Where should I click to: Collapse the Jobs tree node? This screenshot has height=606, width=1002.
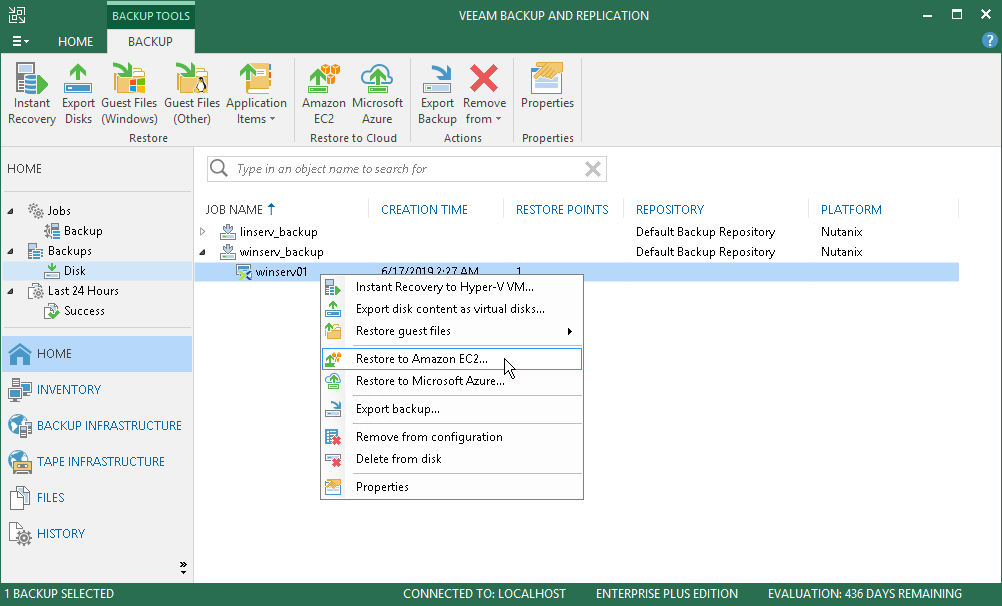[x=10, y=211]
